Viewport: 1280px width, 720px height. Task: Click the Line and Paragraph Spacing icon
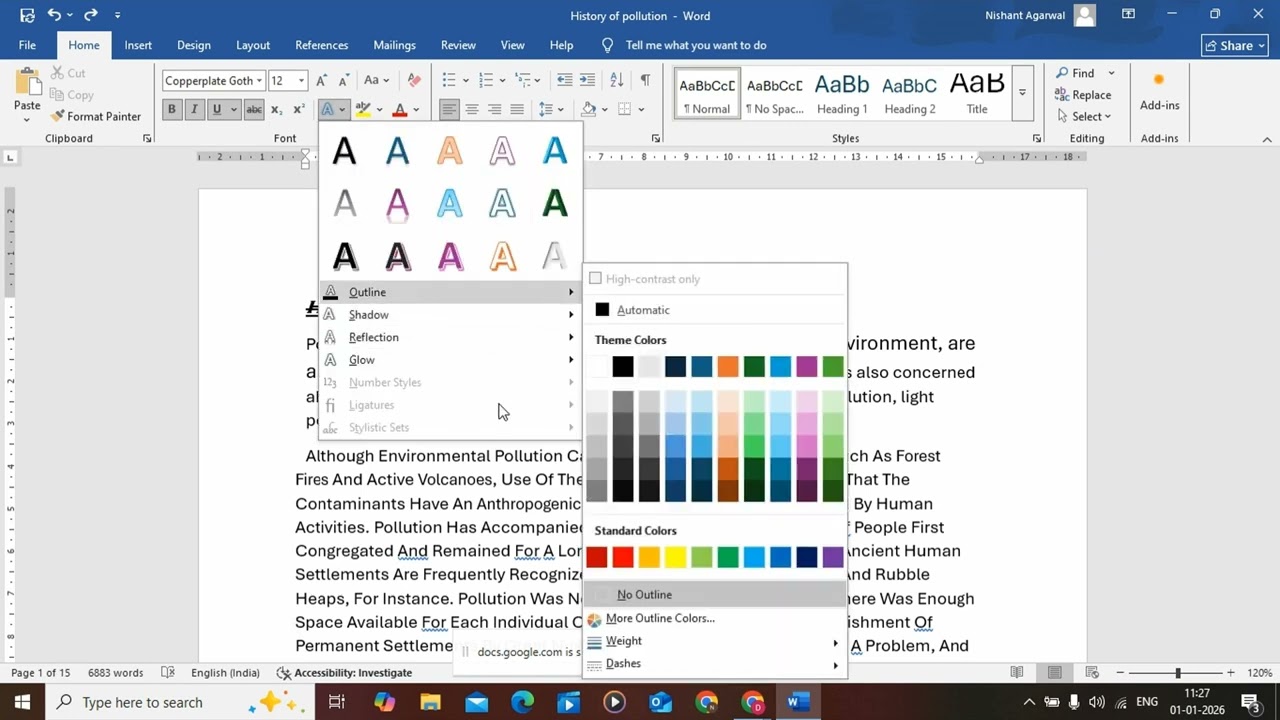point(546,109)
